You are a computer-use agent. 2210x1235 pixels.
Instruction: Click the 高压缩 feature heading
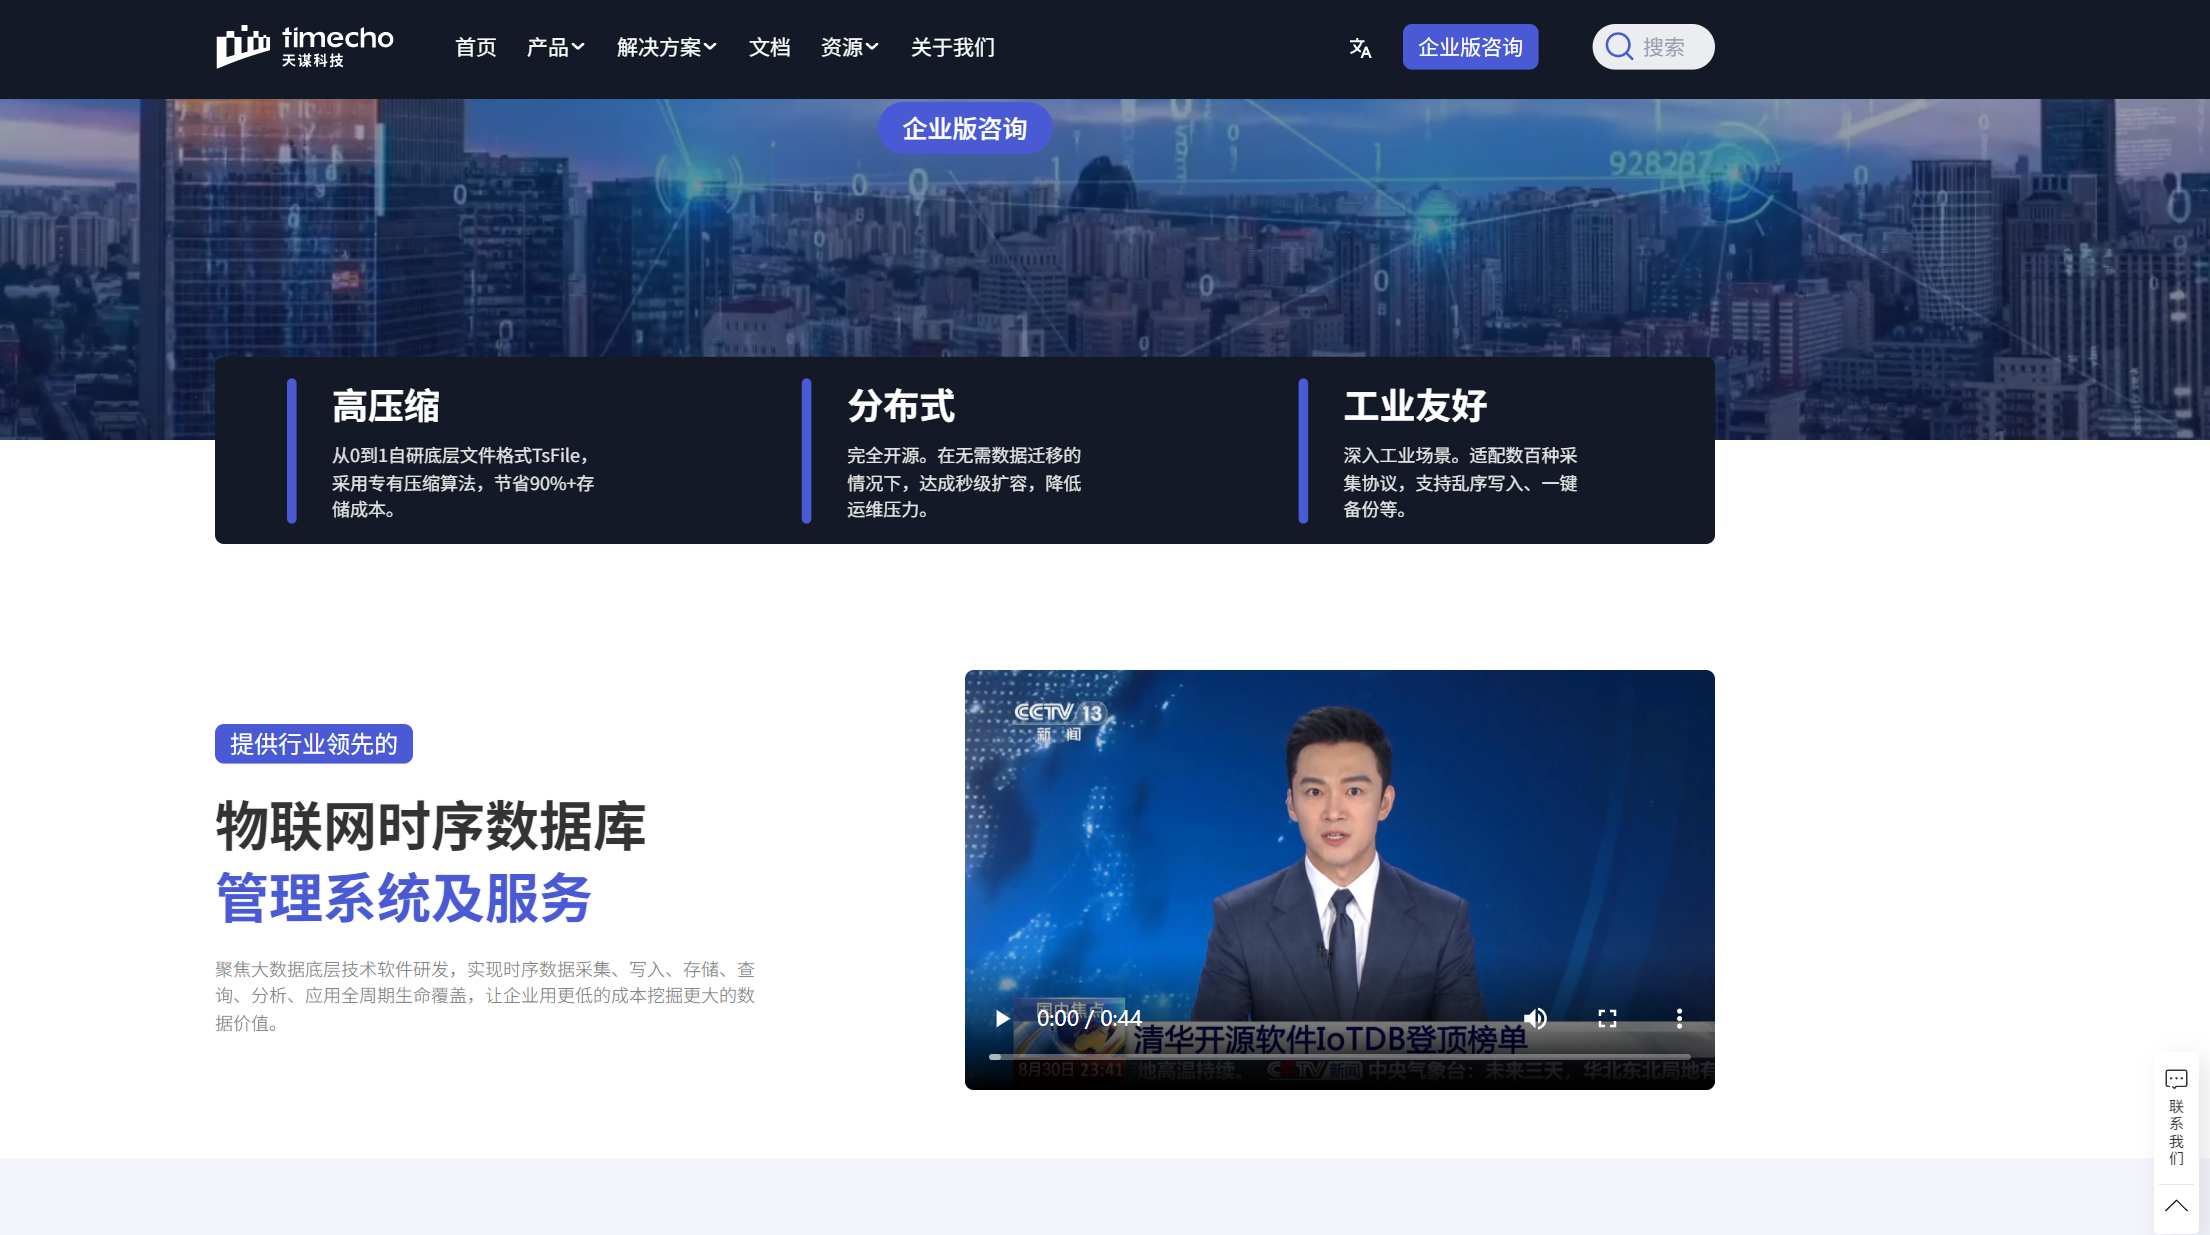(x=386, y=406)
